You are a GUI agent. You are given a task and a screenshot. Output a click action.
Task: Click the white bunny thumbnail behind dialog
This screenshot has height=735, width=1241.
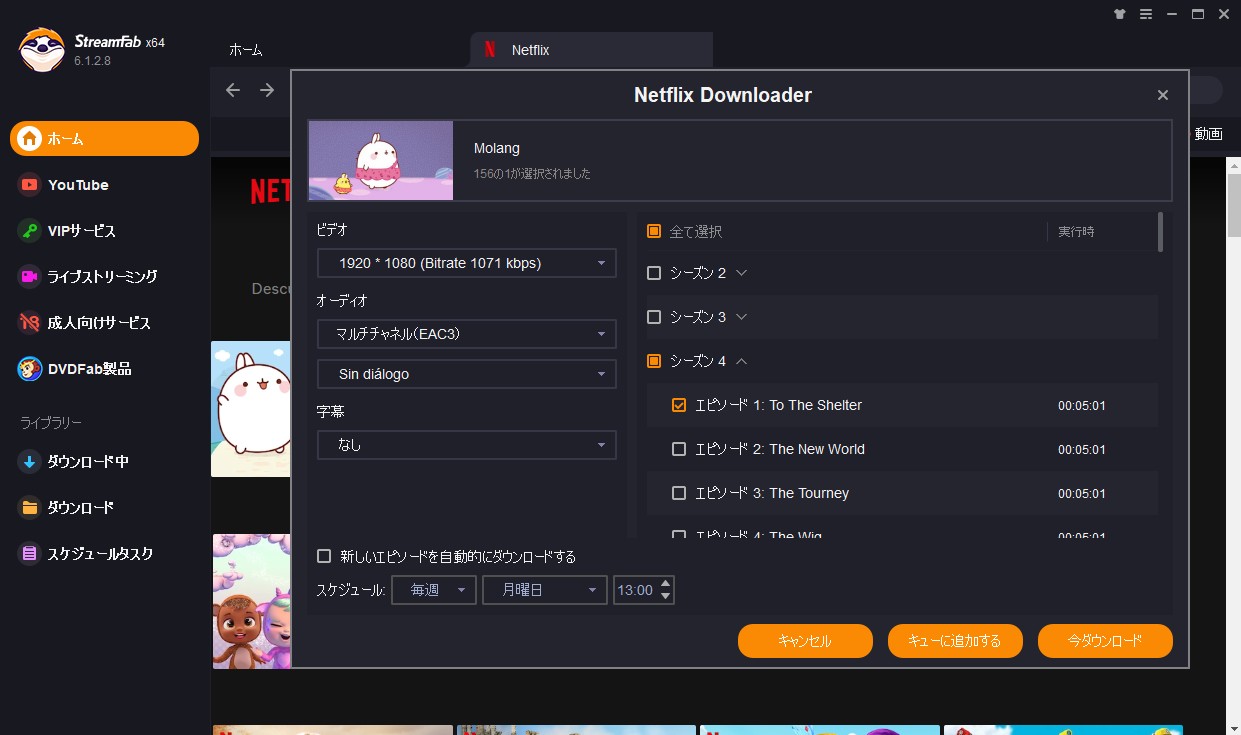[250, 409]
